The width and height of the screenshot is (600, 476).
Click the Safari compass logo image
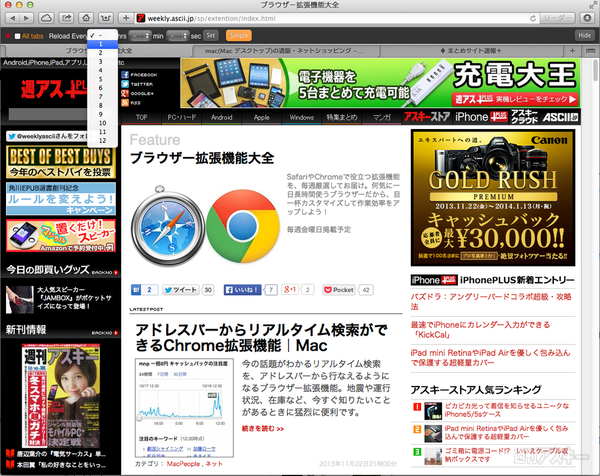point(168,226)
